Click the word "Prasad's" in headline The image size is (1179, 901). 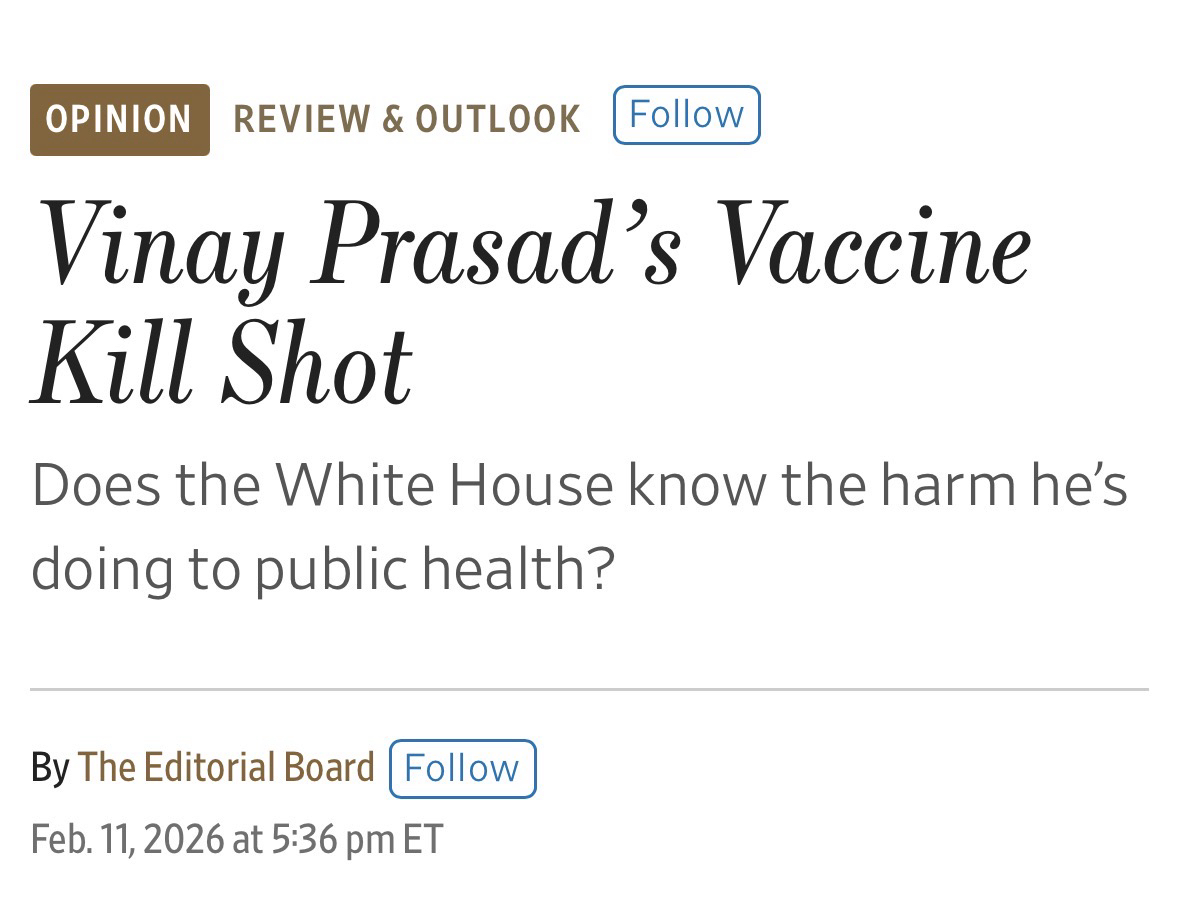pyautogui.click(x=496, y=245)
